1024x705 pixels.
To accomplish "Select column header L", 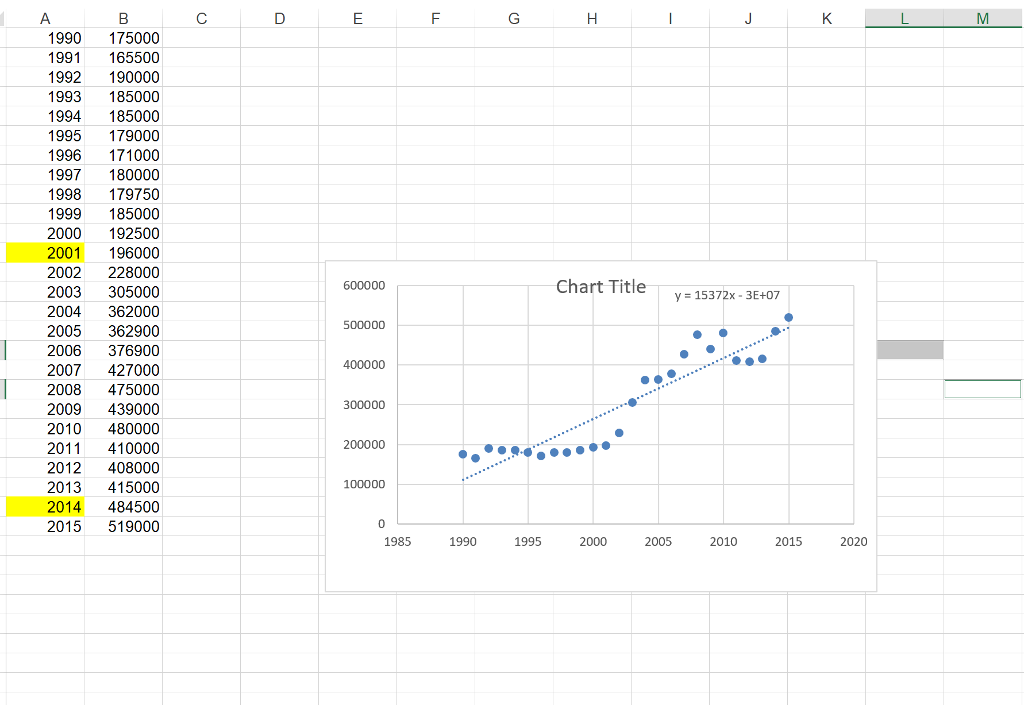I will coord(904,17).
